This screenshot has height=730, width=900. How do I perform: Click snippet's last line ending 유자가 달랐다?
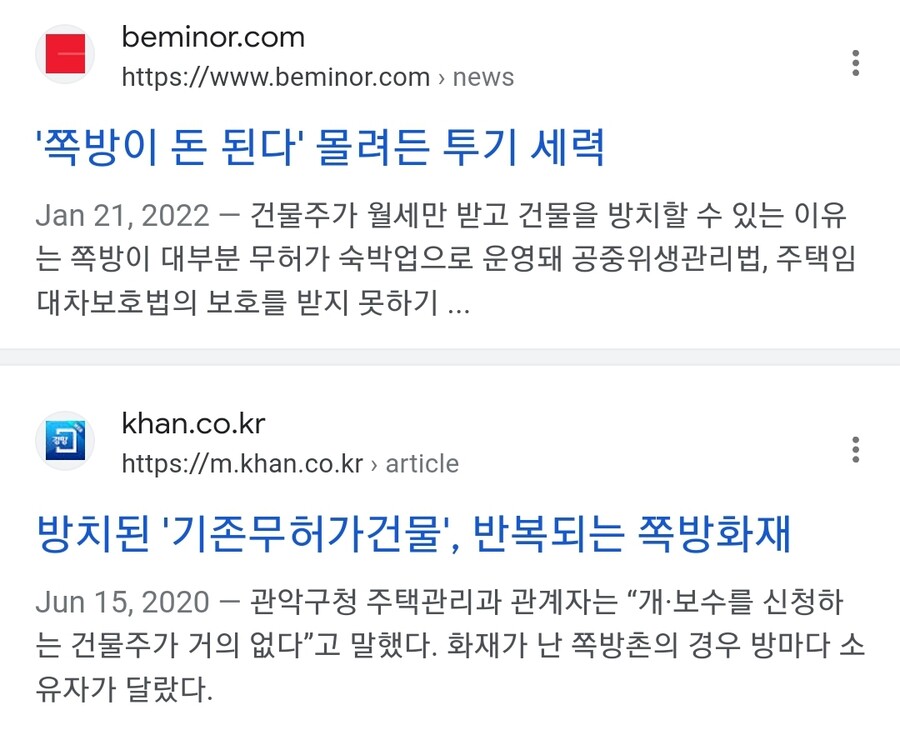pyautogui.click(x=124, y=689)
